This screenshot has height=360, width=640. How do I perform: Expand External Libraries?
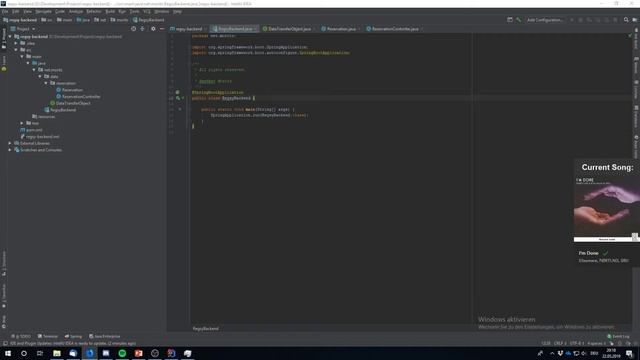(x=10, y=143)
